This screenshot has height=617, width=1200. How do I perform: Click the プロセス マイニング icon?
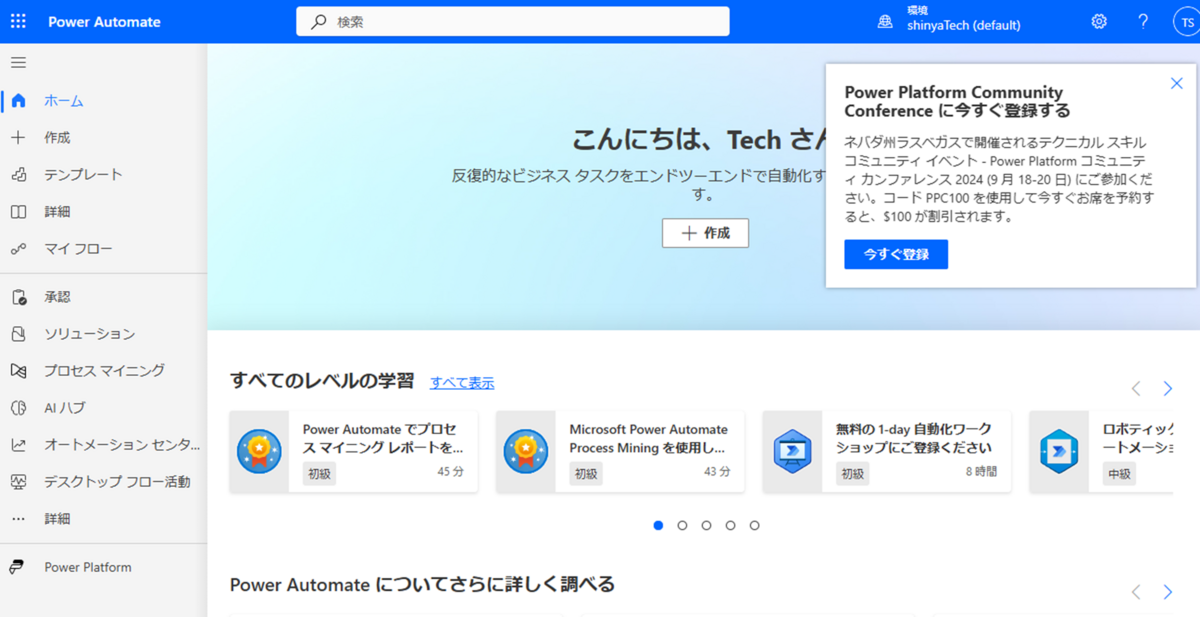[18, 371]
